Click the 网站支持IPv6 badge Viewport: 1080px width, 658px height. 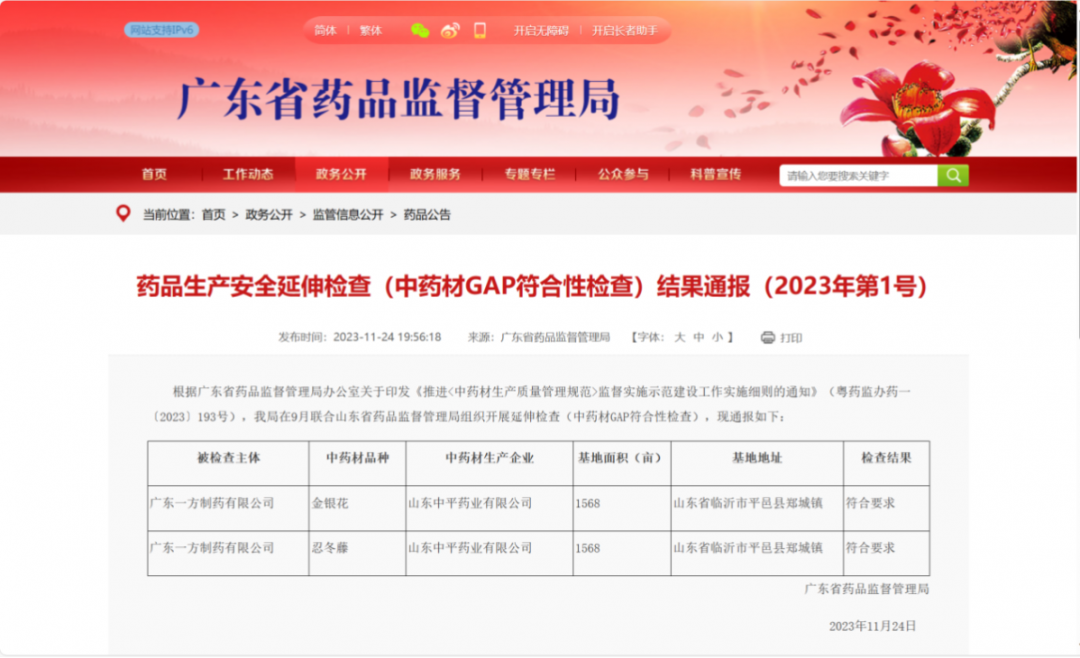(161, 30)
